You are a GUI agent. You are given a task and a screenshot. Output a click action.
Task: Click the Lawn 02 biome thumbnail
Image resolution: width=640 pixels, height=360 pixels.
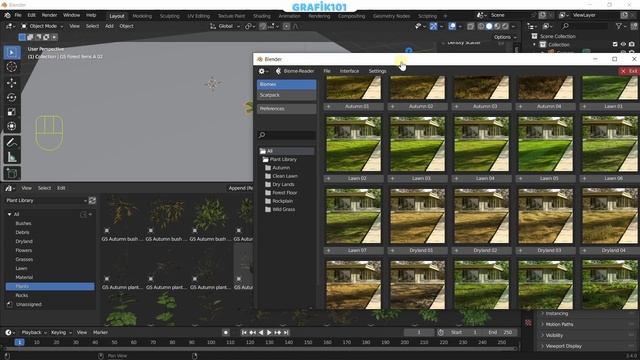tap(353, 144)
